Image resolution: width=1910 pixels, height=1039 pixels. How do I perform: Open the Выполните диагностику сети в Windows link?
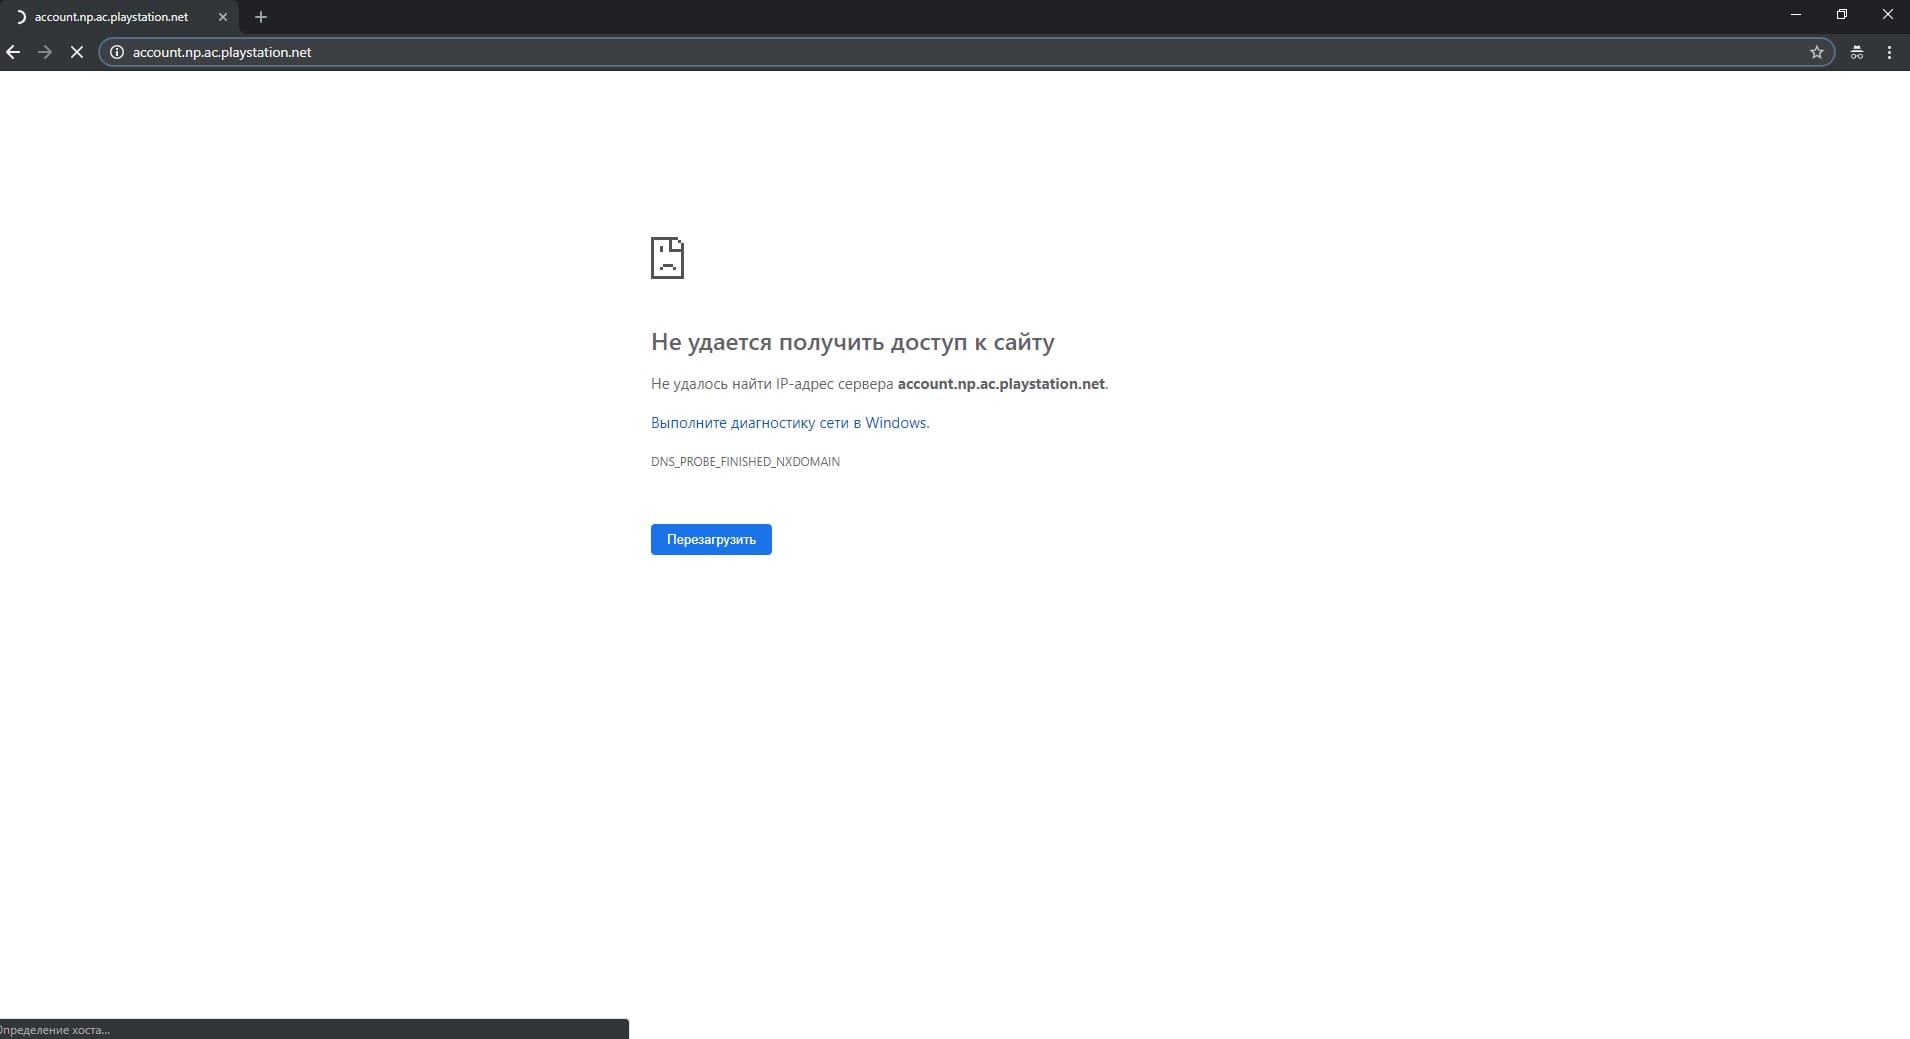[790, 423]
